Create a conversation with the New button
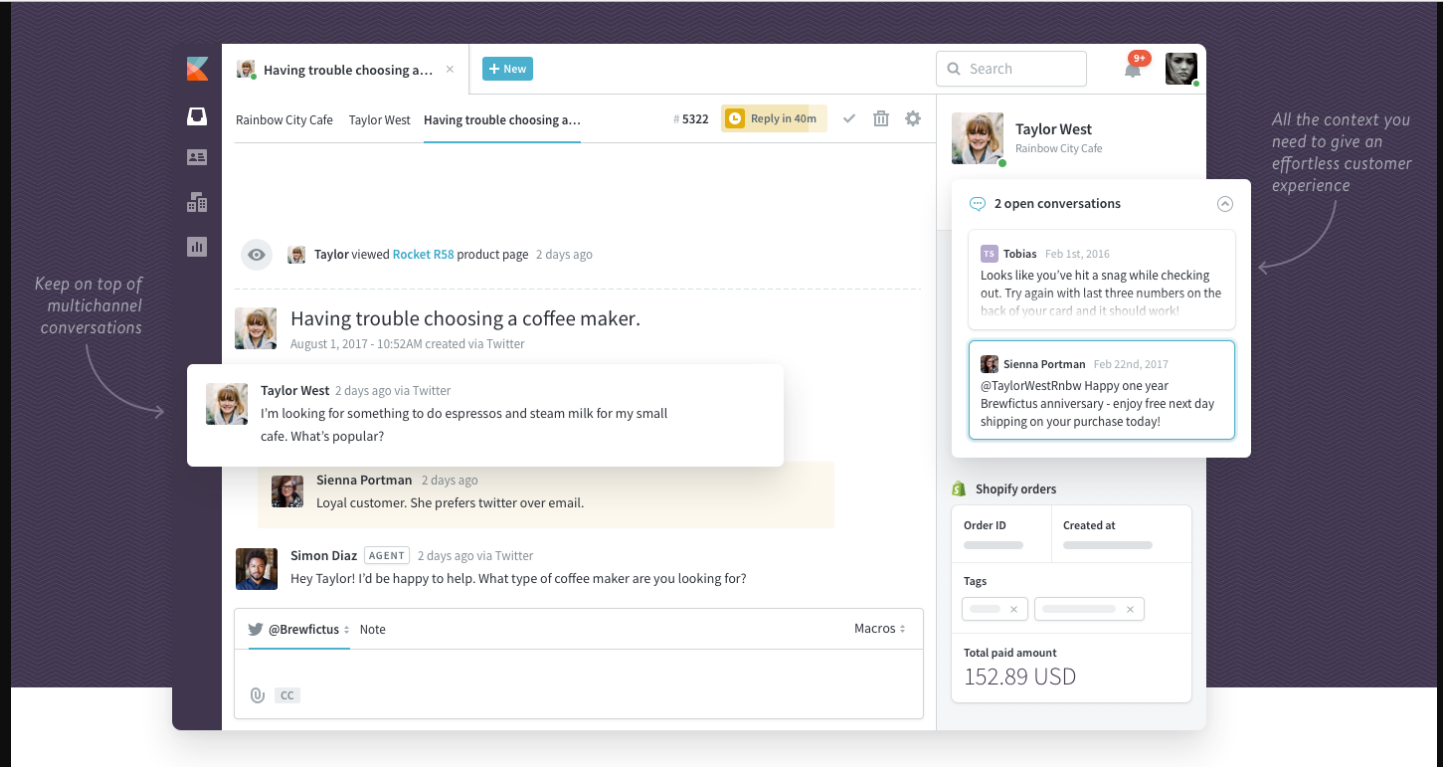Screen dimensions: 1443x767 [x=507, y=68]
